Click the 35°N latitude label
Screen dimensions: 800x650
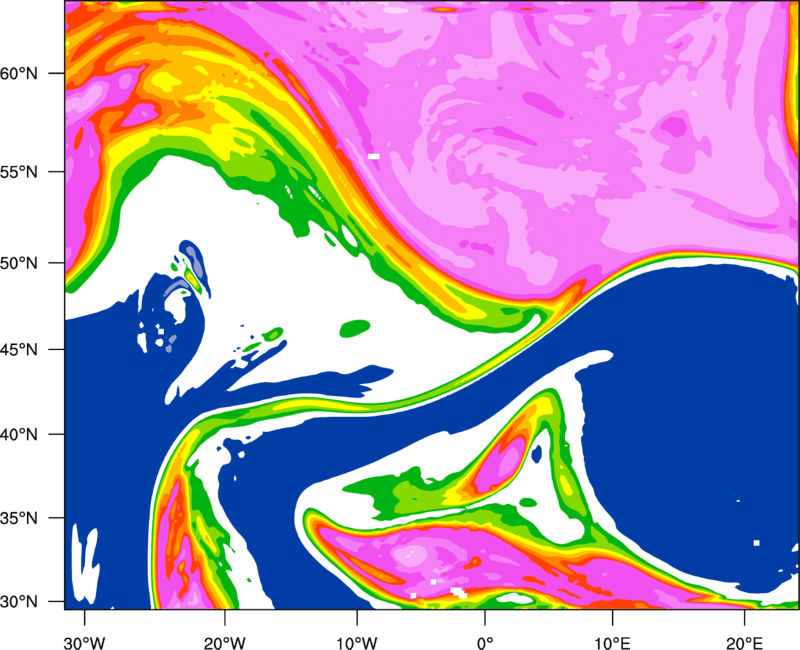coord(19,519)
